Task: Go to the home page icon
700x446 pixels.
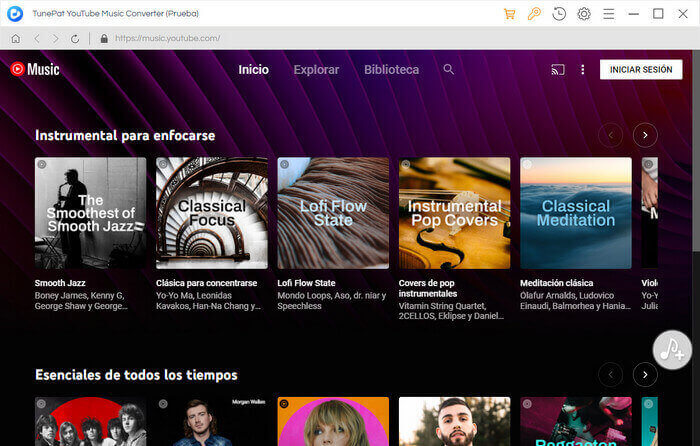Action: [x=16, y=38]
